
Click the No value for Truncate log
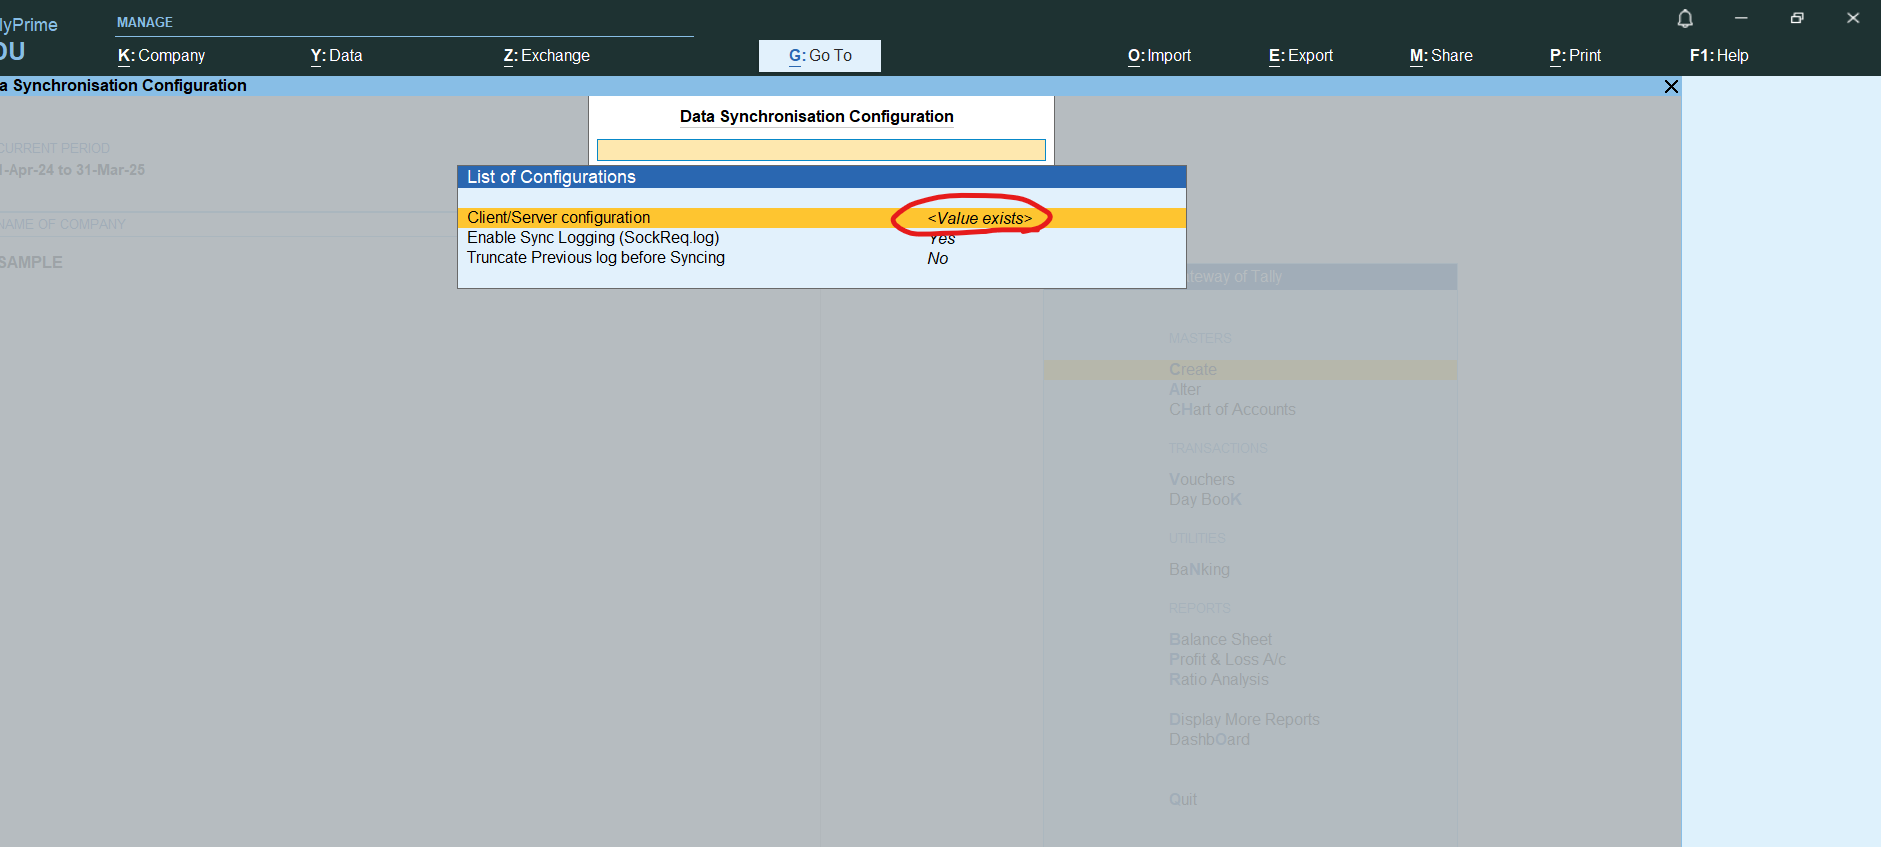(937, 259)
